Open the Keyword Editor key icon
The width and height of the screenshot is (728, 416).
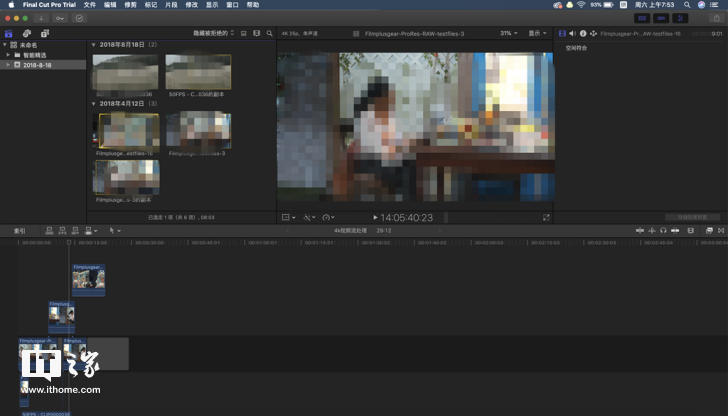coord(60,19)
